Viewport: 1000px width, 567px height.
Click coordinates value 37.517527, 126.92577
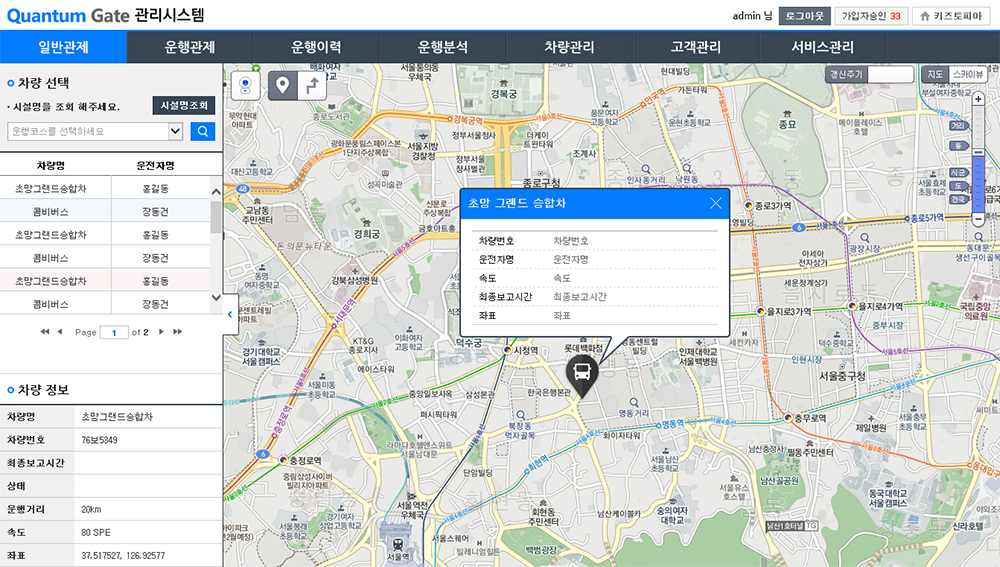click(x=123, y=556)
